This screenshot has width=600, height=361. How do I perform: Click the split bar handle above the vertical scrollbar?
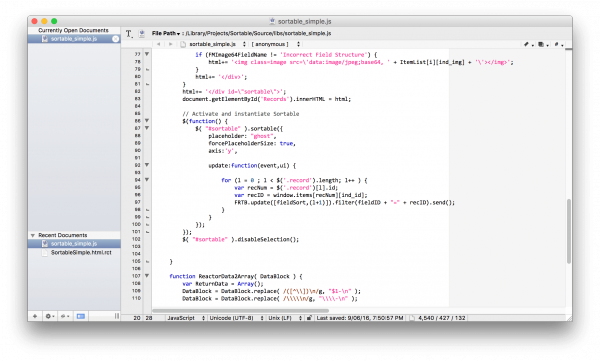[x=569, y=49]
